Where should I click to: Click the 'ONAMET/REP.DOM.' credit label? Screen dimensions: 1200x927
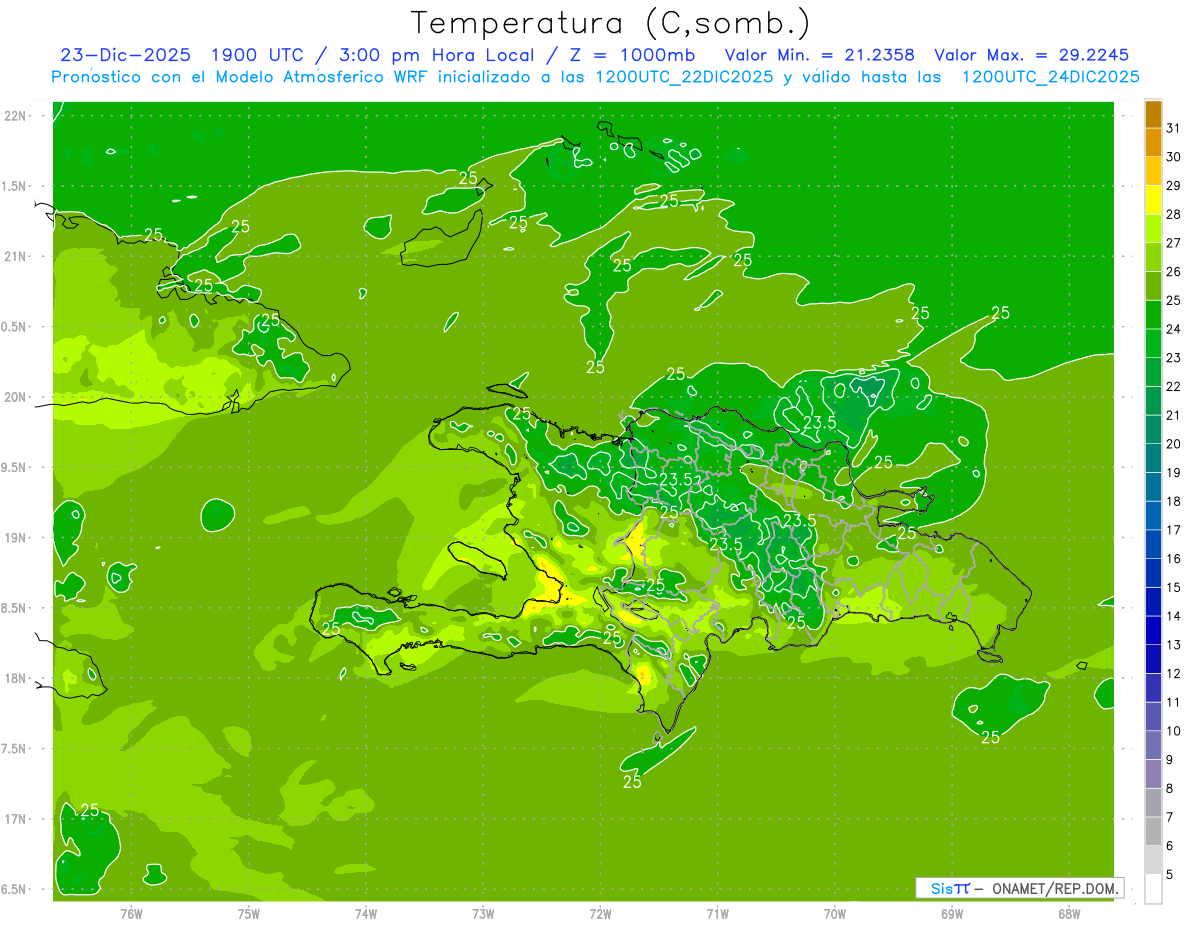[1056, 888]
